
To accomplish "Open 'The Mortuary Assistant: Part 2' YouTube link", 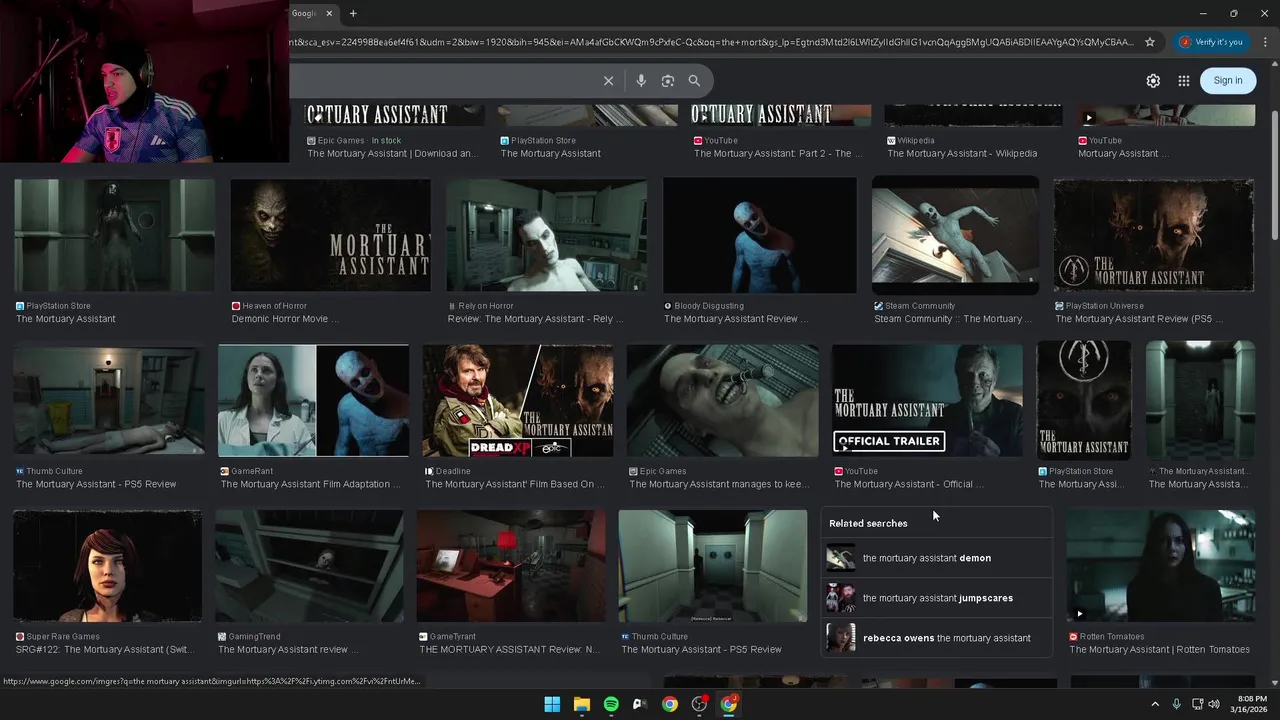I will point(778,153).
